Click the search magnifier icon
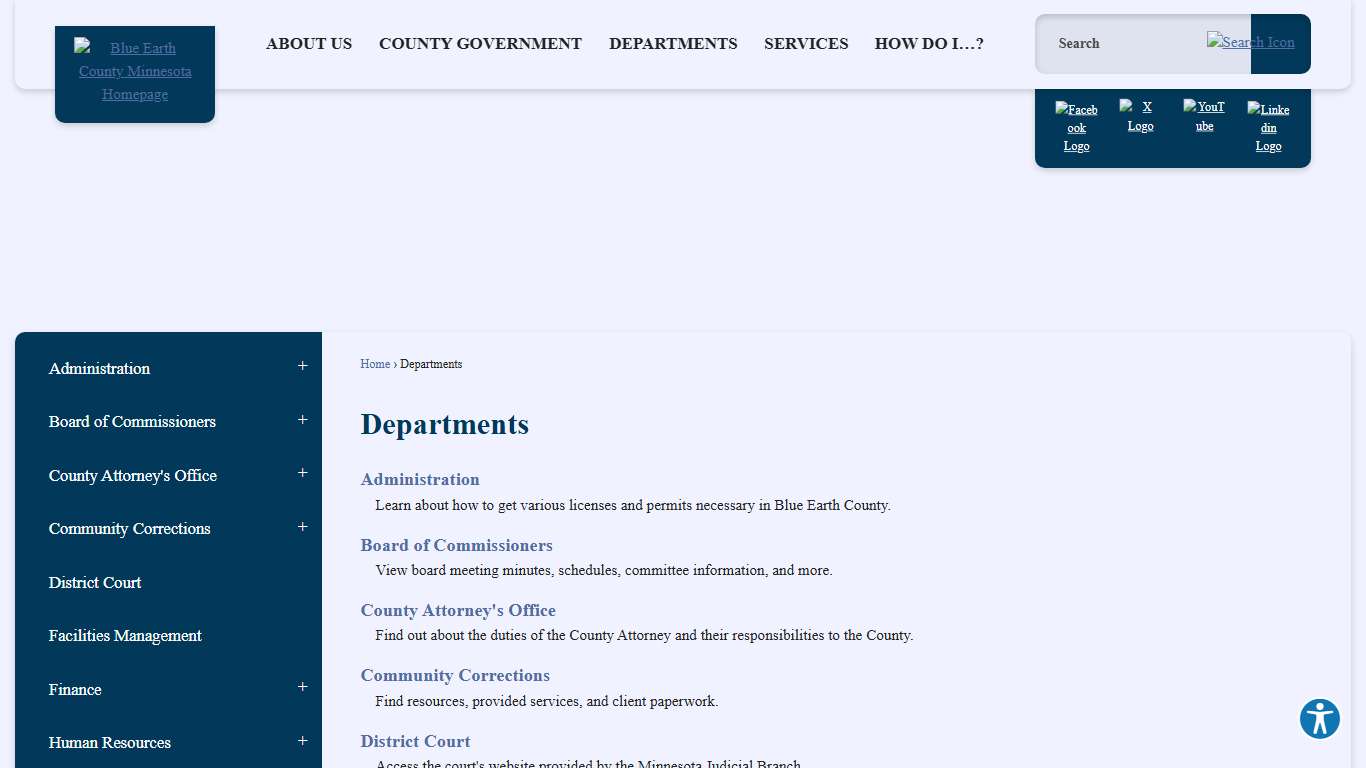 [x=1250, y=43]
